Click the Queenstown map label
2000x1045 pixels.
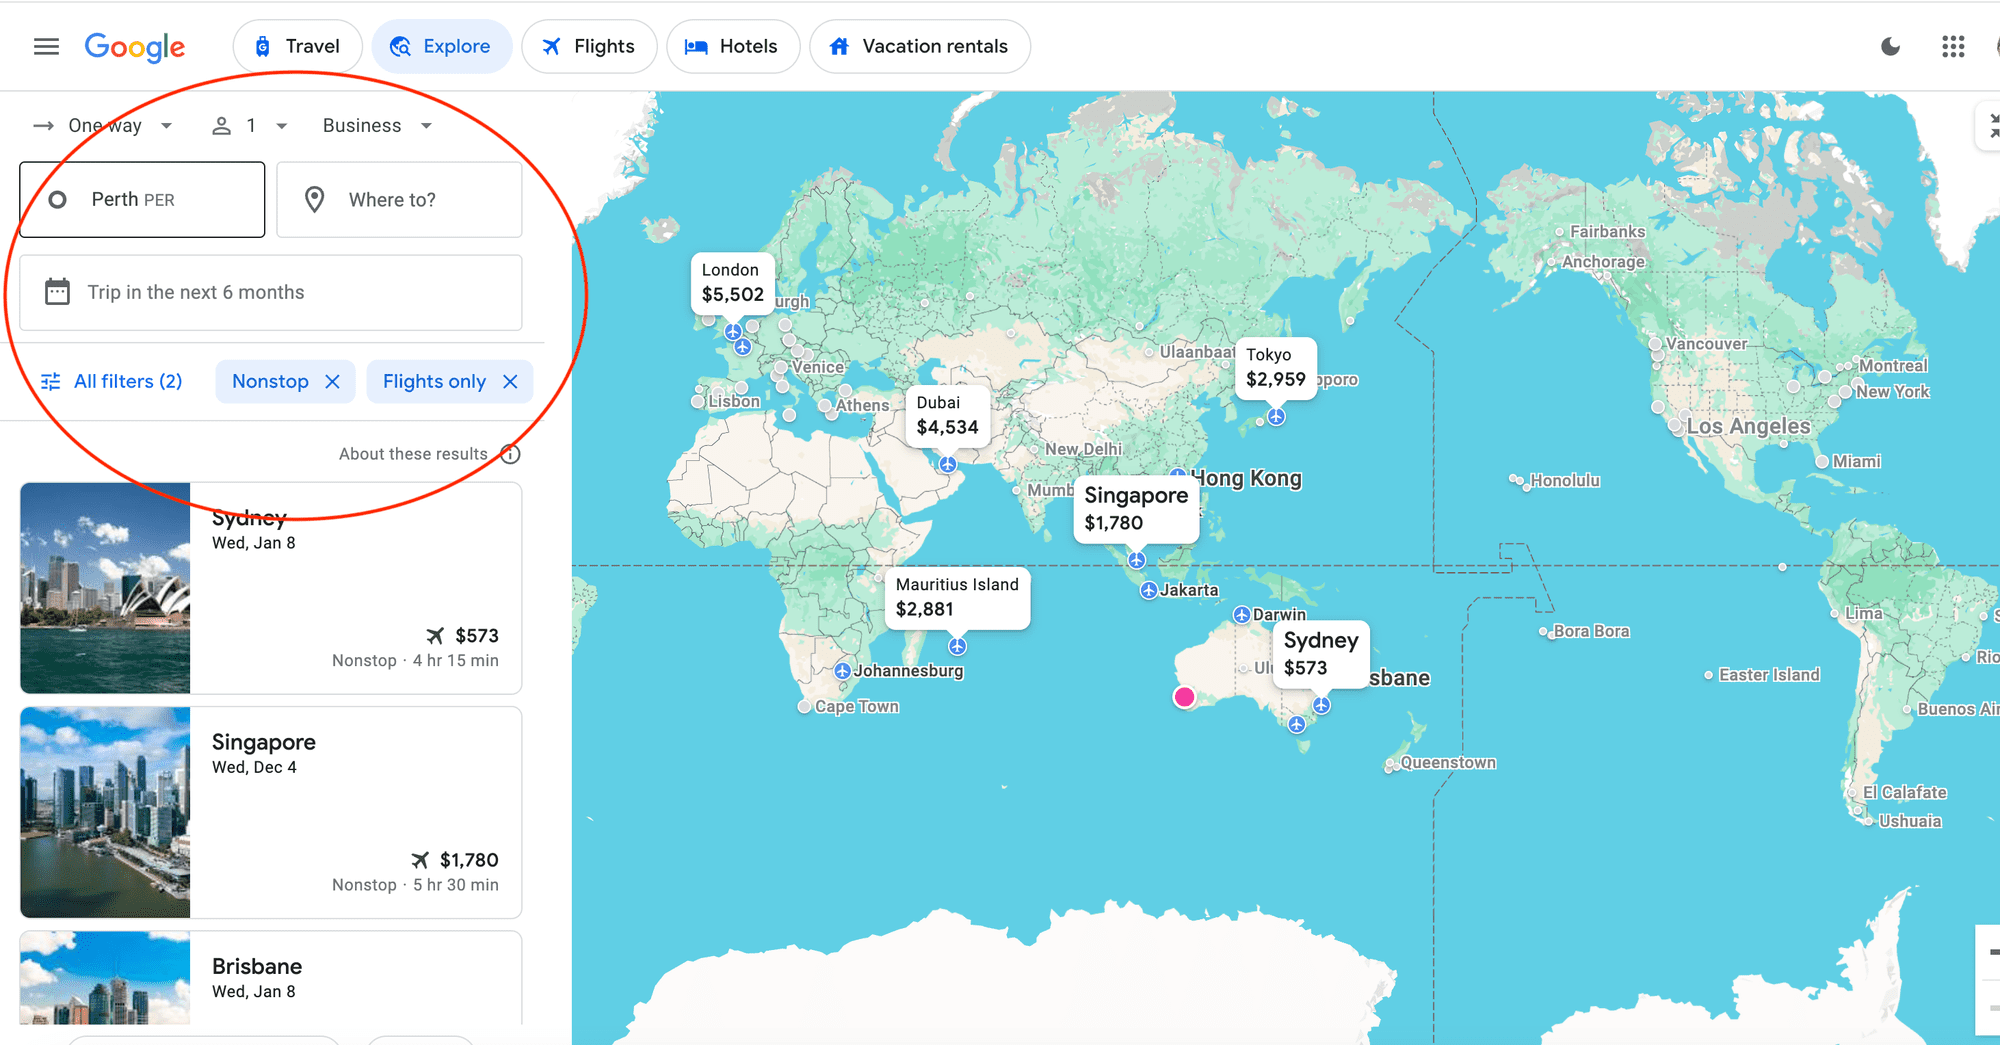tap(1448, 762)
